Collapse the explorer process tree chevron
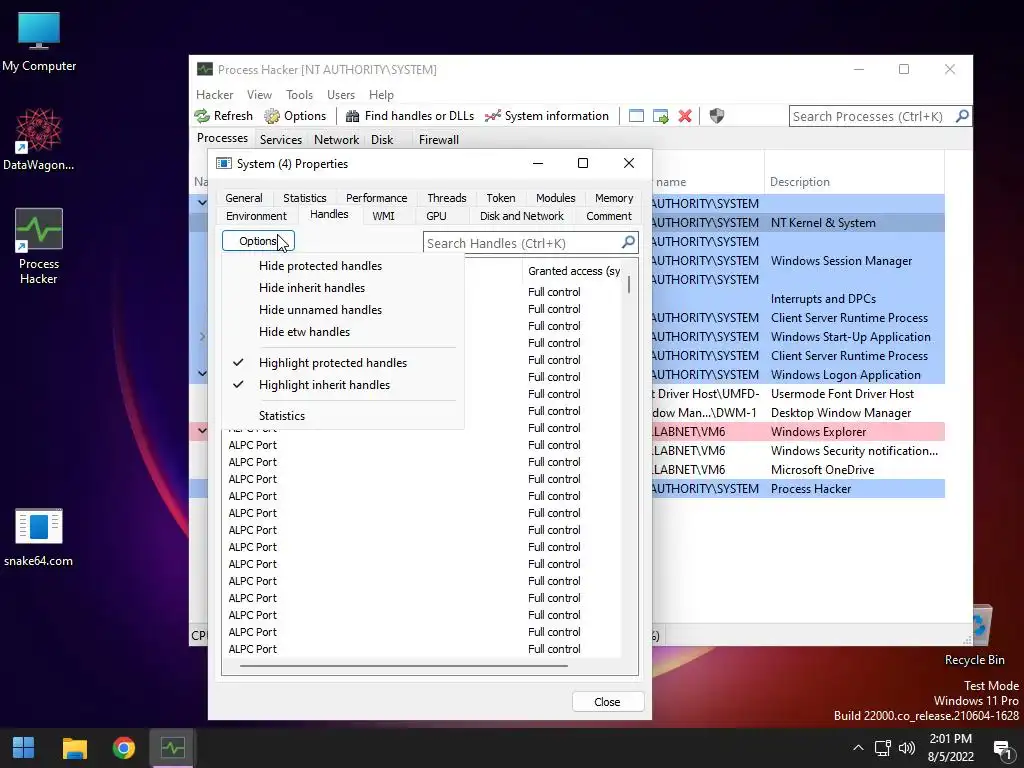 click(x=202, y=431)
